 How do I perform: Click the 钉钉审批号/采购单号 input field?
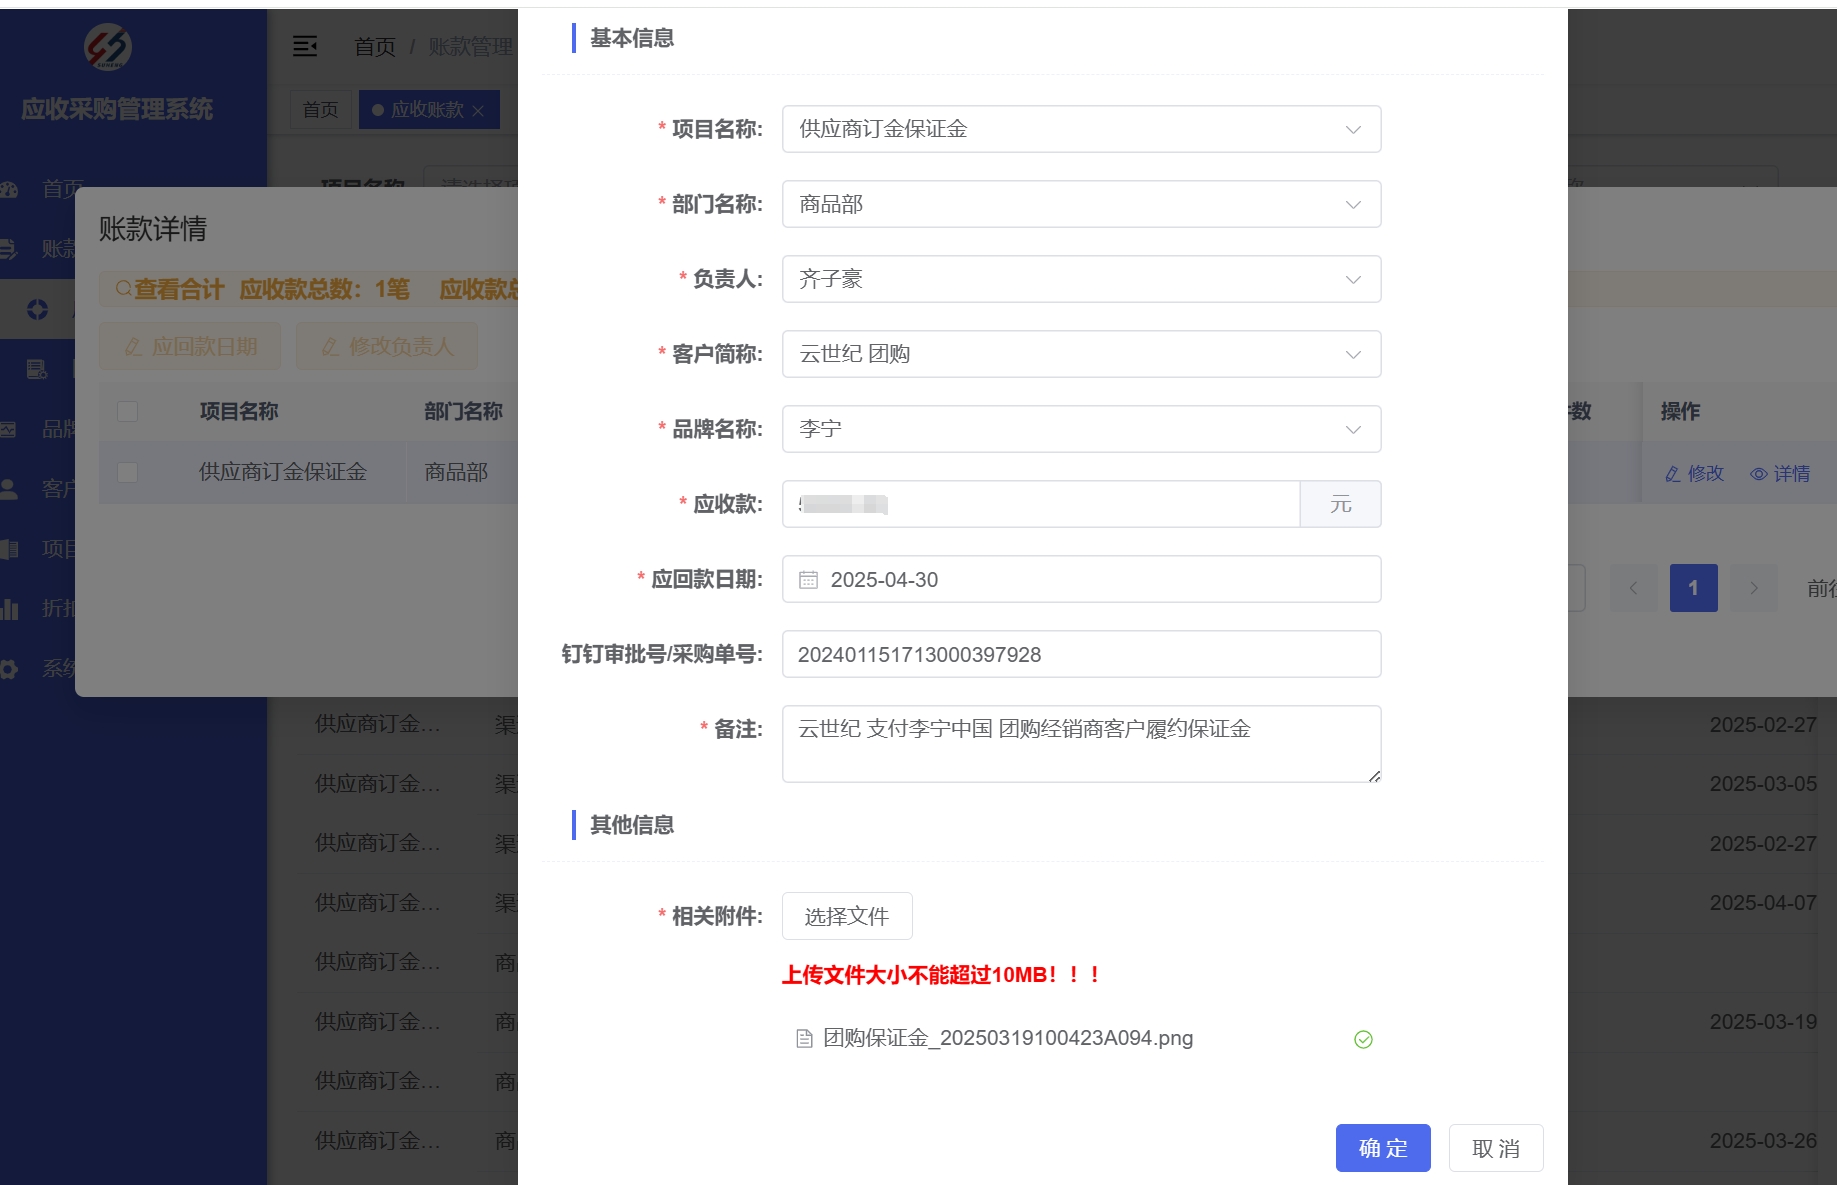(1081, 654)
